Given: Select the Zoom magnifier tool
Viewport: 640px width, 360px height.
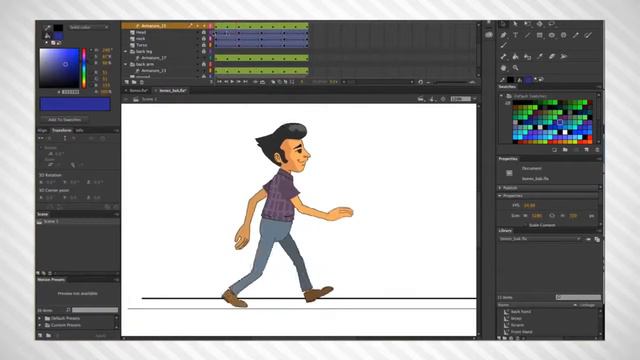Looking at the screenshot, I should coord(516,68).
